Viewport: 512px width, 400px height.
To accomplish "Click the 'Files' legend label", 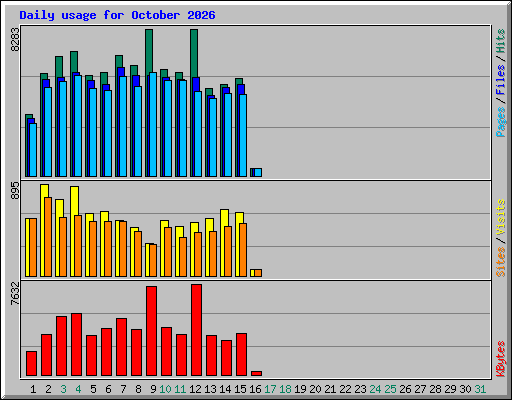I will [501, 80].
